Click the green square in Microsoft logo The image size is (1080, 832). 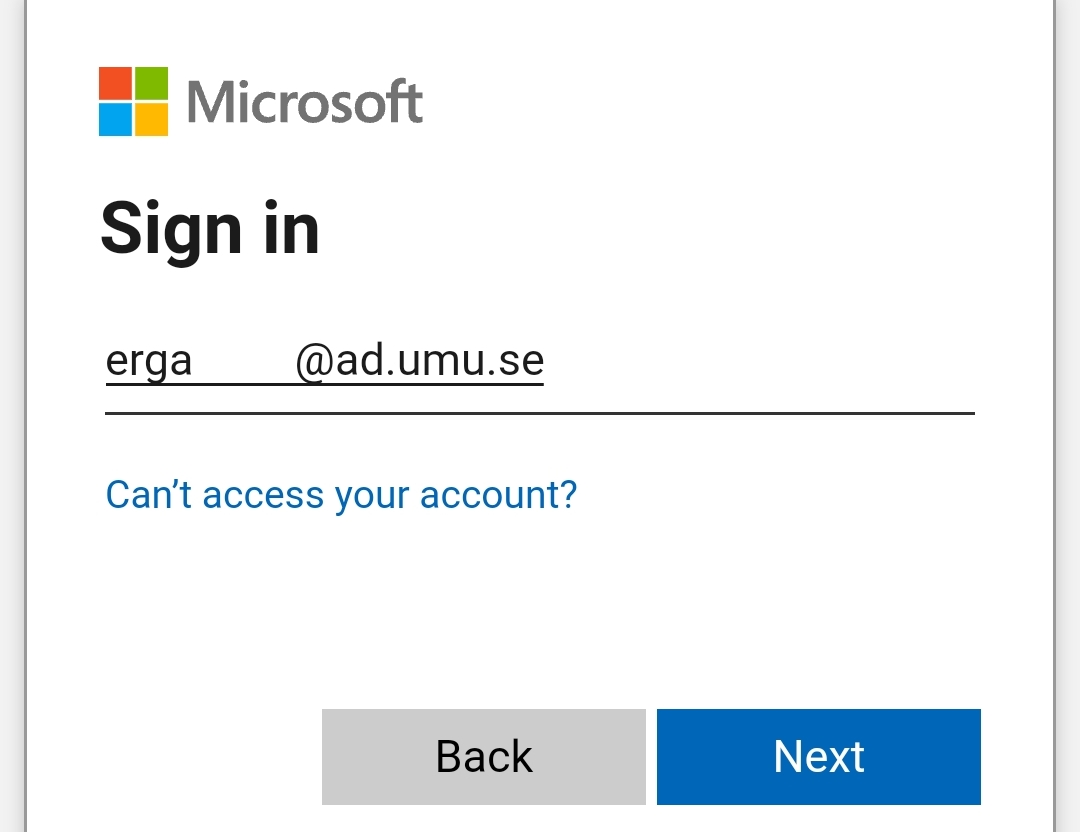(152, 83)
